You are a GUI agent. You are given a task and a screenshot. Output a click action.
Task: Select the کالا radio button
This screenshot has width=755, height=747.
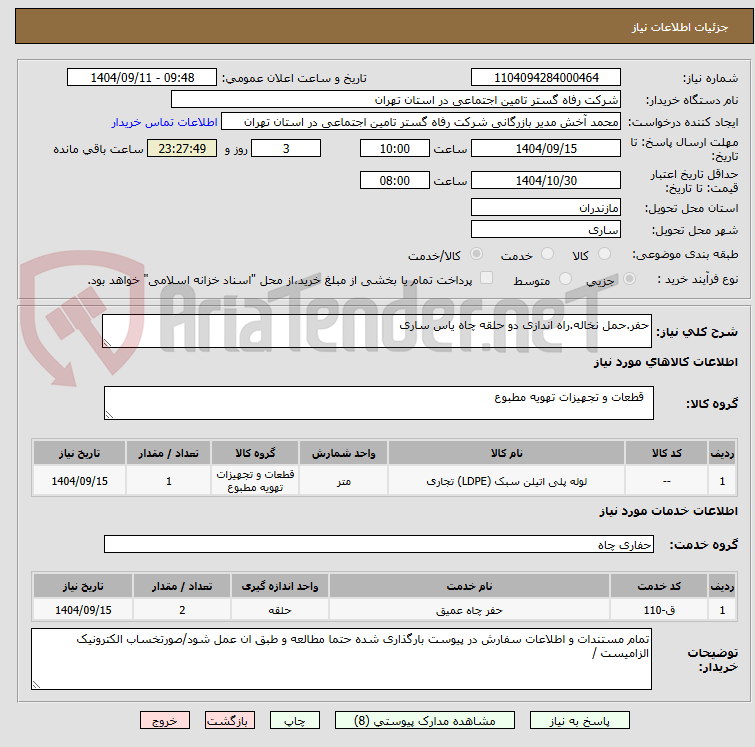pos(604,254)
